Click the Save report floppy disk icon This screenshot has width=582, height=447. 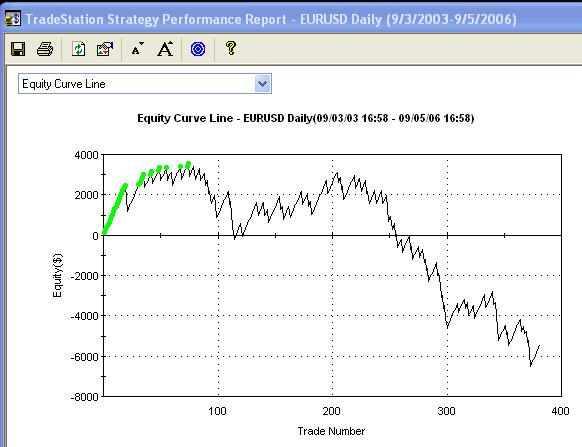click(18, 49)
